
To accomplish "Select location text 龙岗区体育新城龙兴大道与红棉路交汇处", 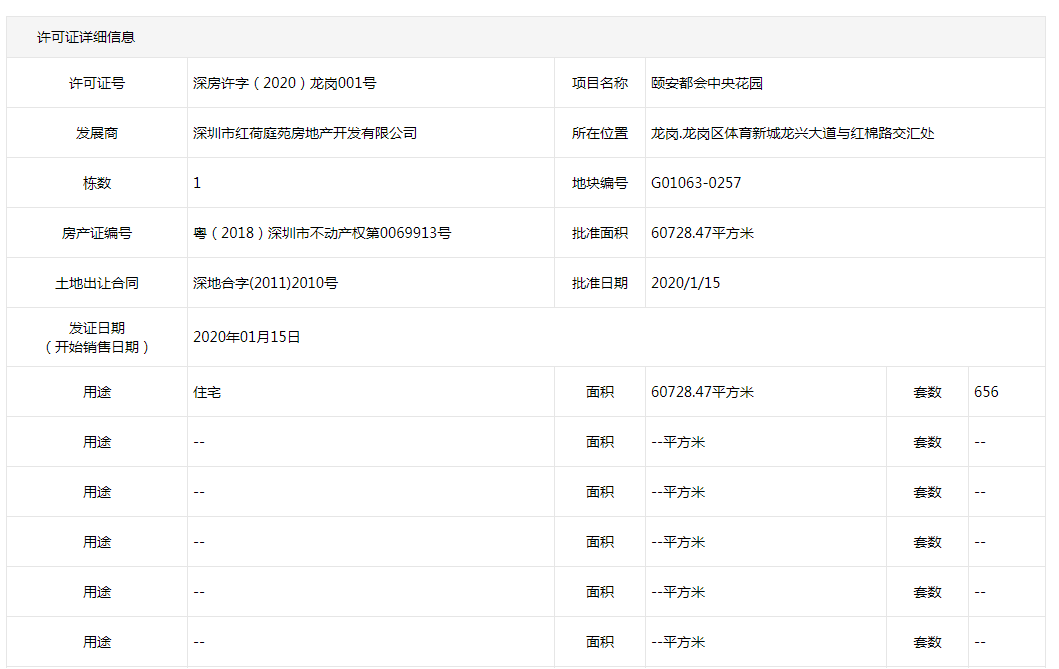I will tap(808, 133).
